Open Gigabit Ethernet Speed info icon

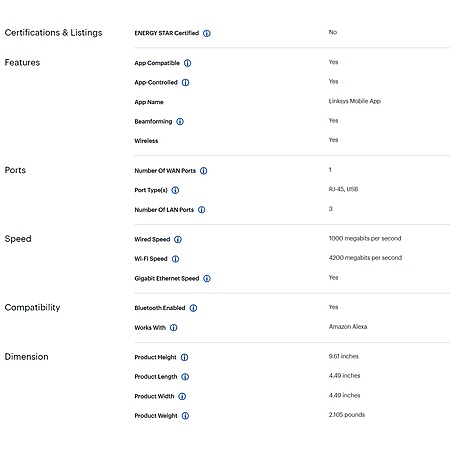click(x=207, y=278)
